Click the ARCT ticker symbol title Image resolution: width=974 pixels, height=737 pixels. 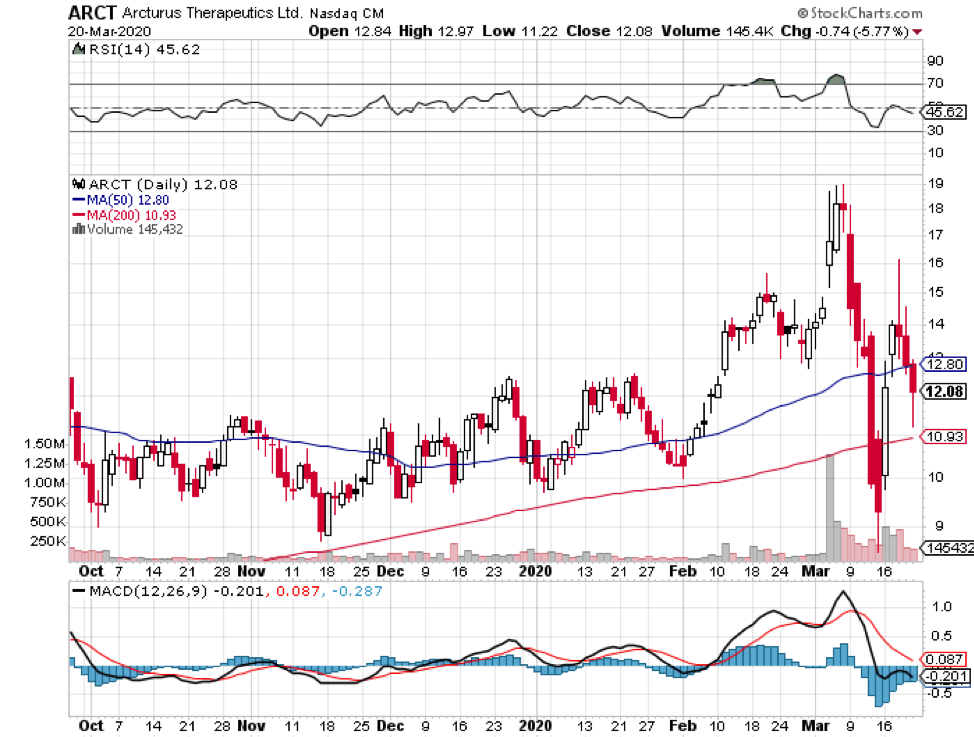pyautogui.click(x=92, y=12)
